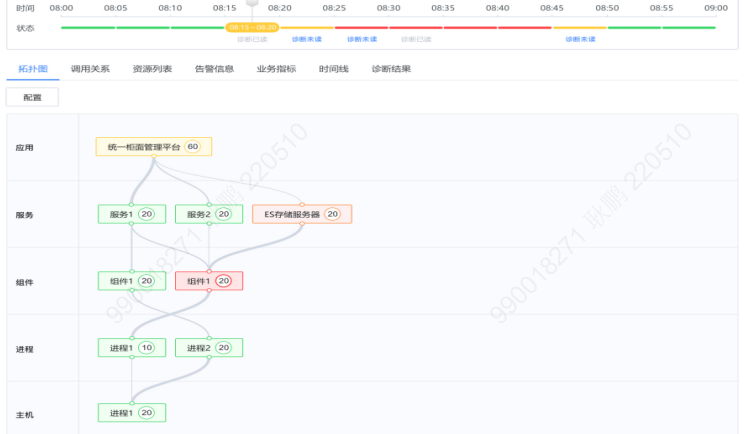Open the 拓扑图 tab
The height and width of the screenshot is (434, 746).
32,69
